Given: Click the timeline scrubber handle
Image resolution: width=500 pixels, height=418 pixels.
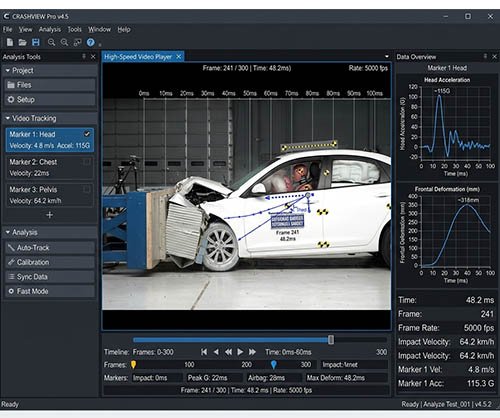Looking at the screenshot, I should [331, 340].
